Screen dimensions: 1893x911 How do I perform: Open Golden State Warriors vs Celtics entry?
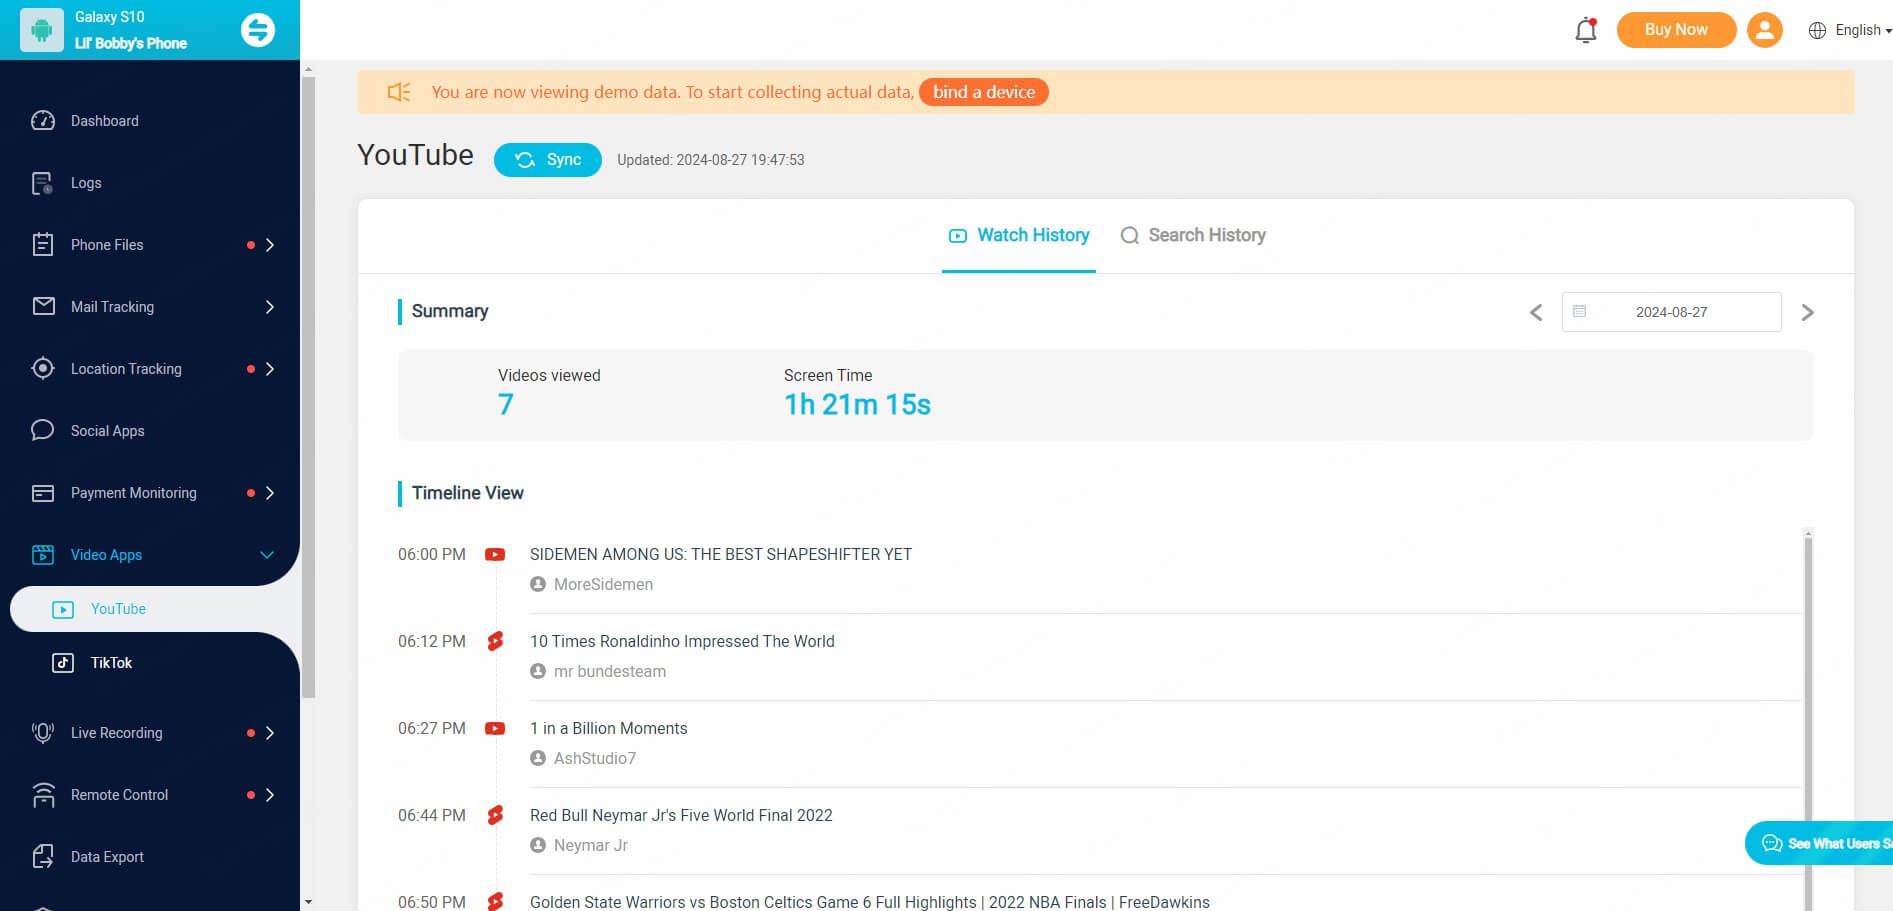pyautogui.click(x=870, y=901)
